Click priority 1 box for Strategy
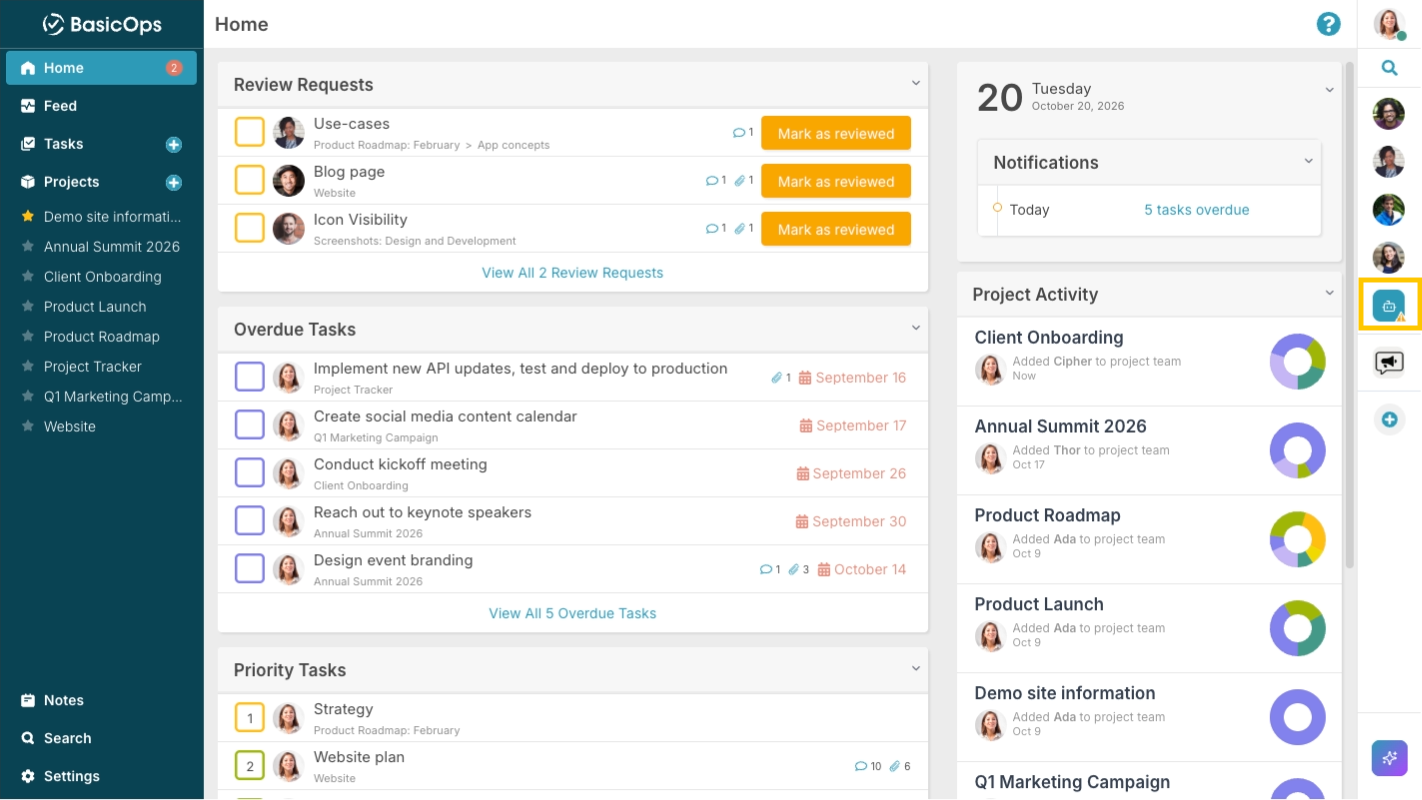This screenshot has width=1422, height=800. coord(249,717)
